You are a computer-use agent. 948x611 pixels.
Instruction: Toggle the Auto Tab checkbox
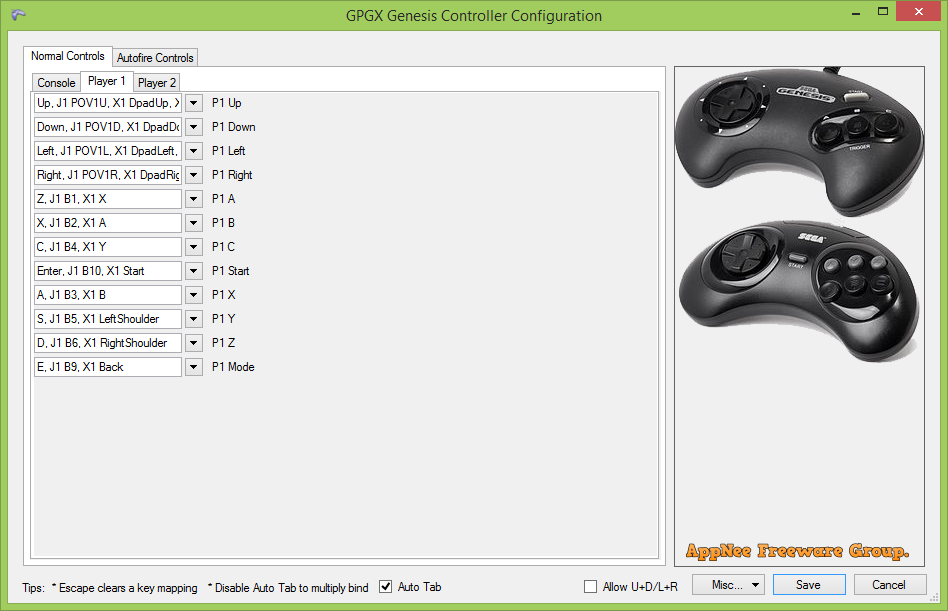tap(386, 586)
